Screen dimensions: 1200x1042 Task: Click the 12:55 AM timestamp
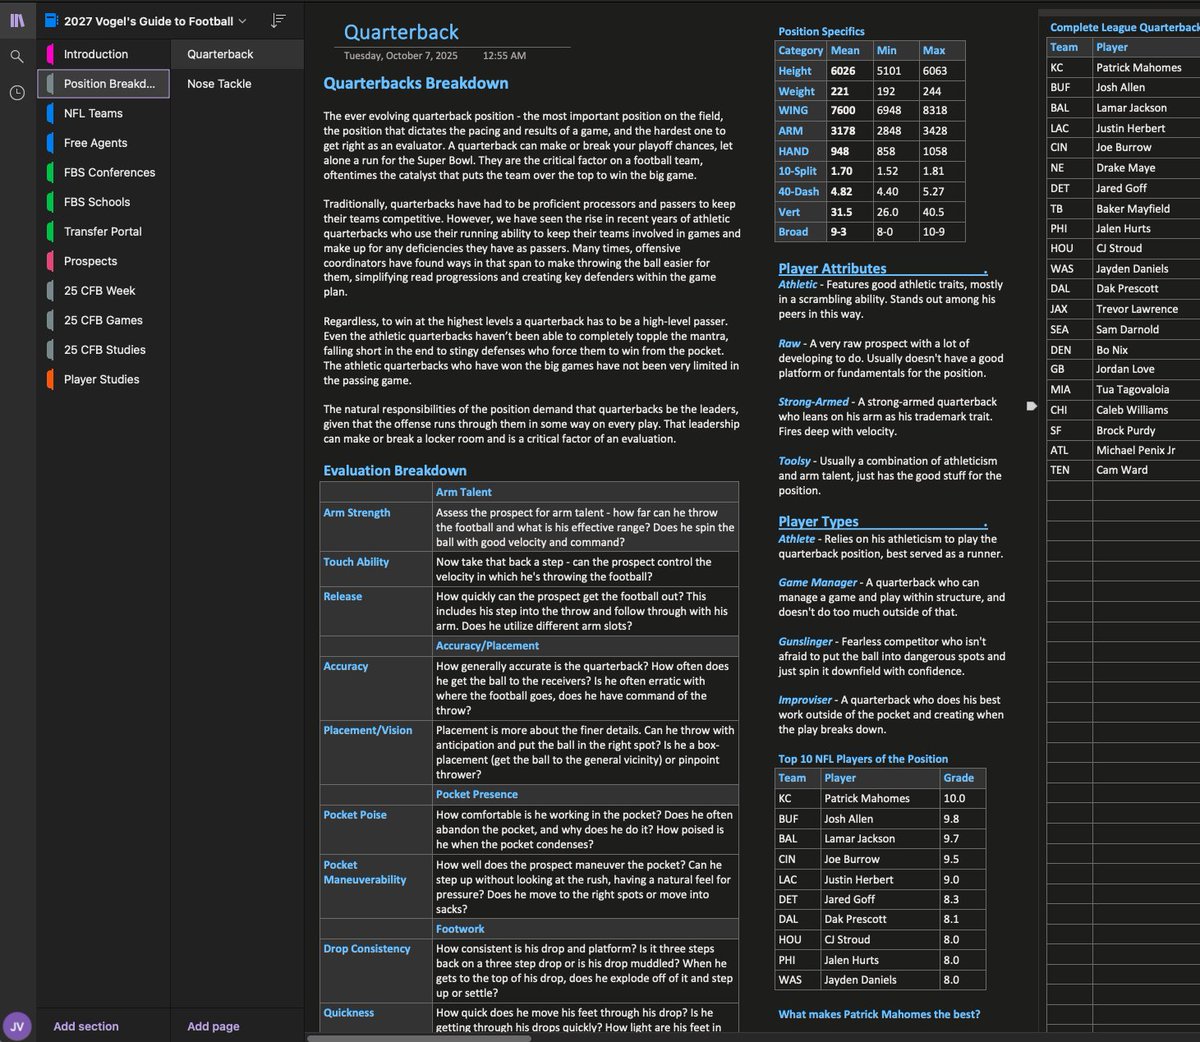tap(504, 56)
